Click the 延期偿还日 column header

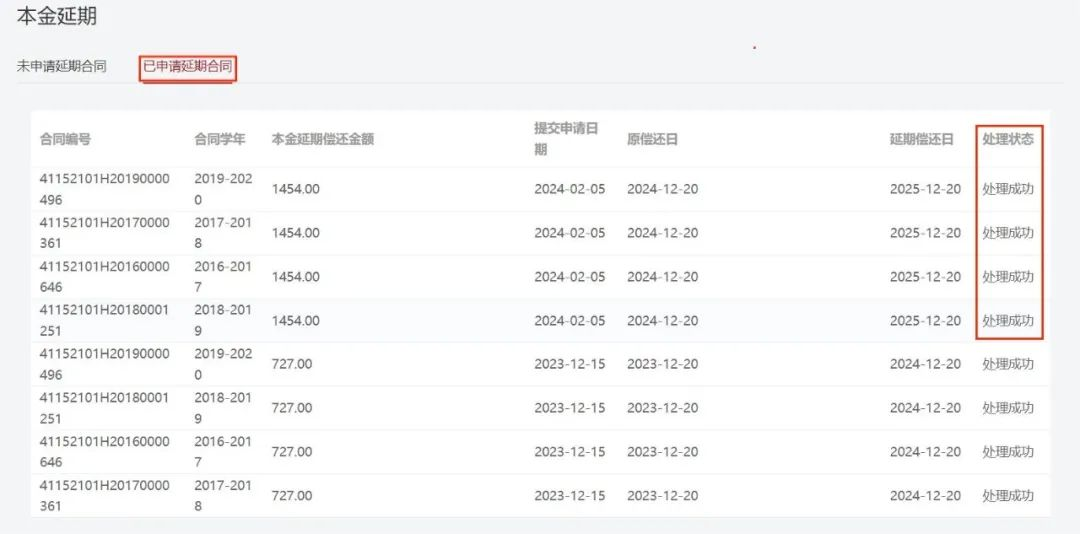pyautogui.click(x=921, y=139)
